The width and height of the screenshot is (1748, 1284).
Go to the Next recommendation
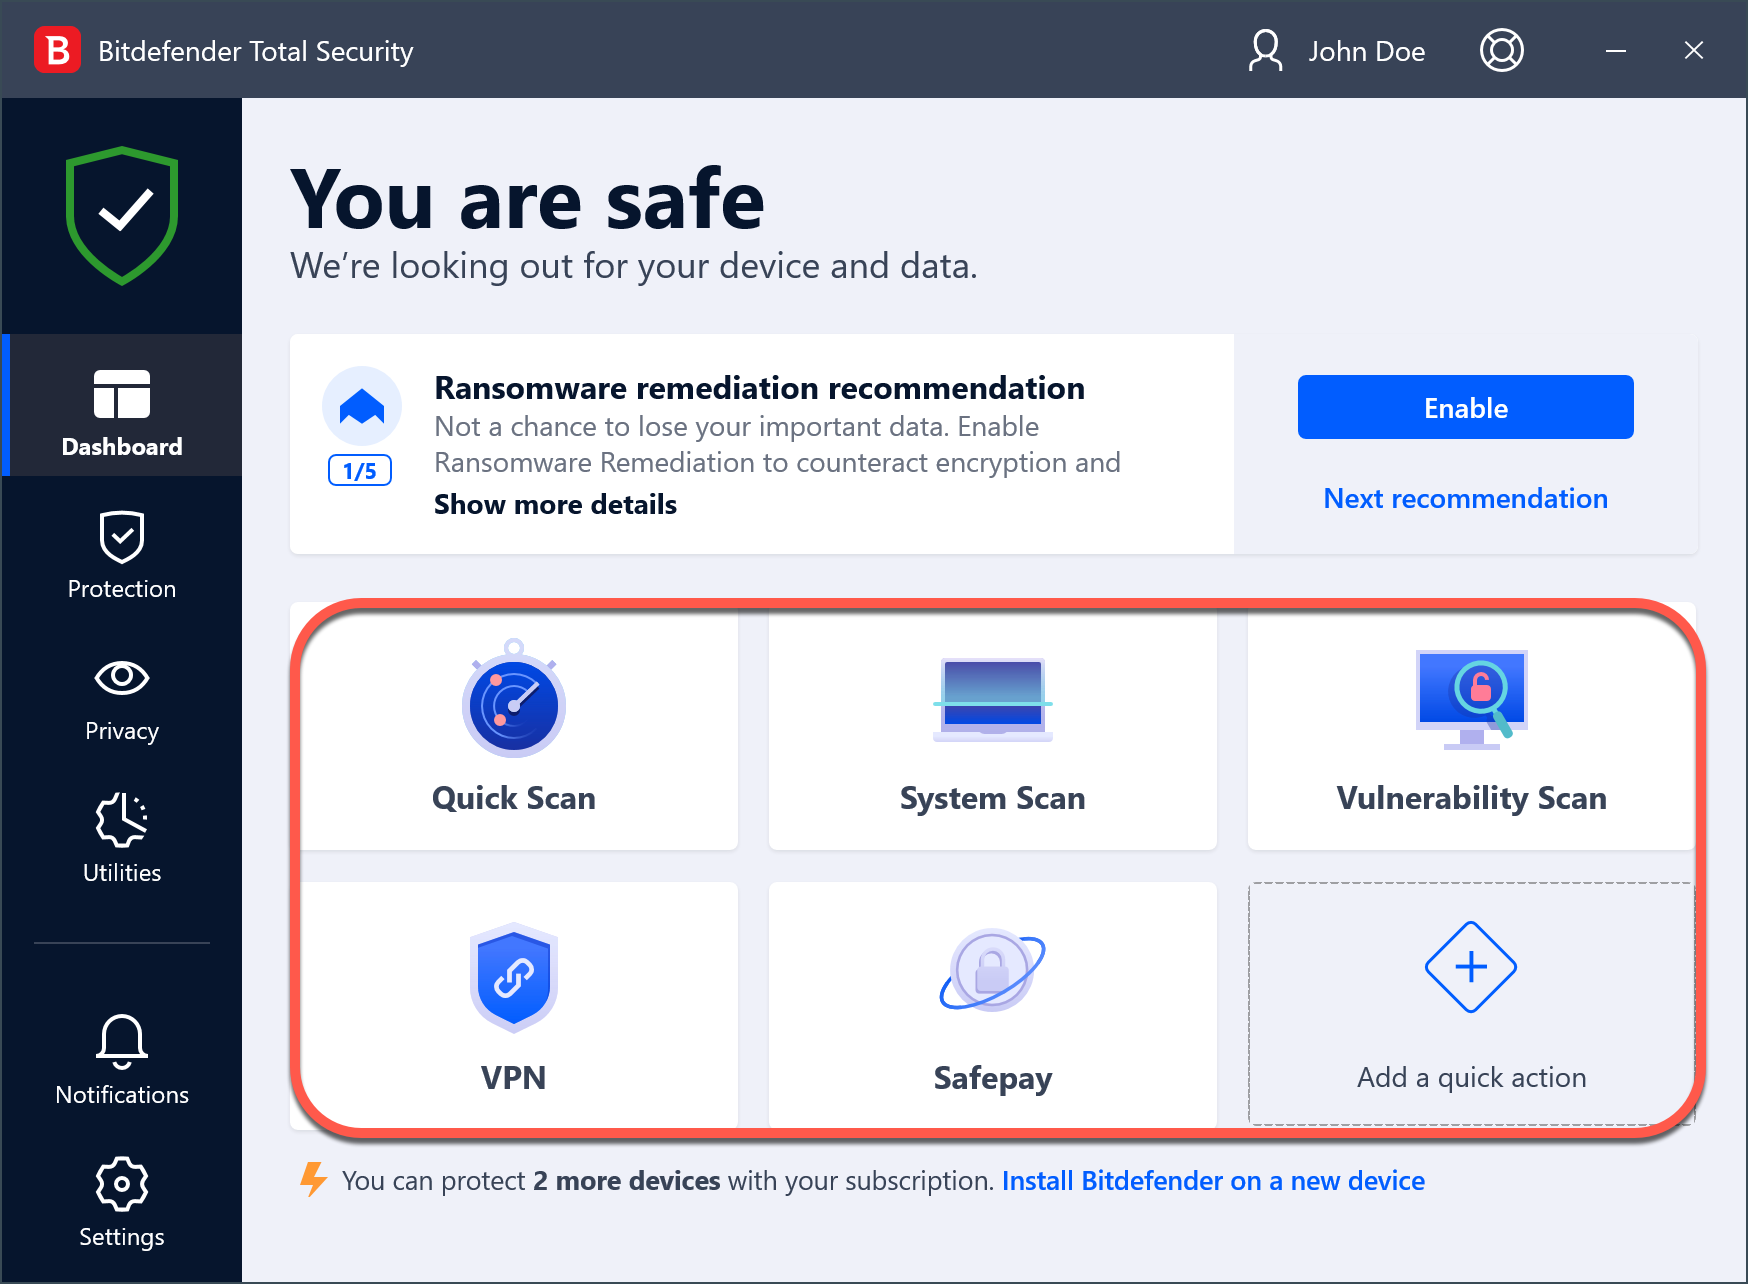(1464, 498)
